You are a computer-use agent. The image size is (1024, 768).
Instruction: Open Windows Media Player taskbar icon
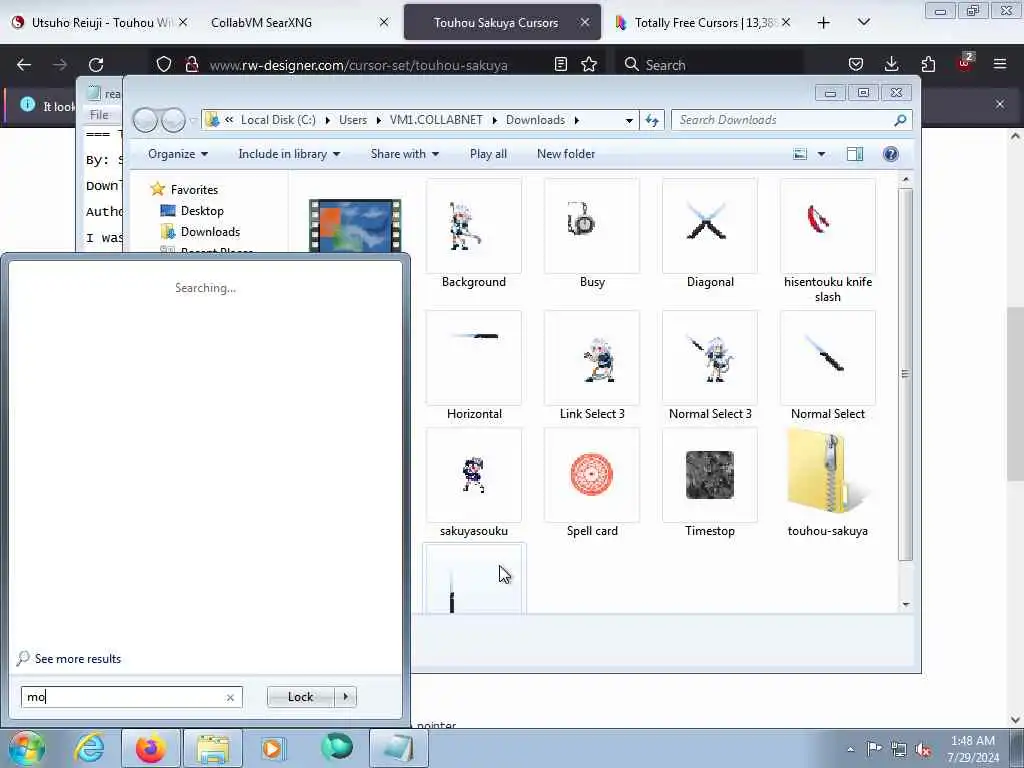click(x=273, y=748)
